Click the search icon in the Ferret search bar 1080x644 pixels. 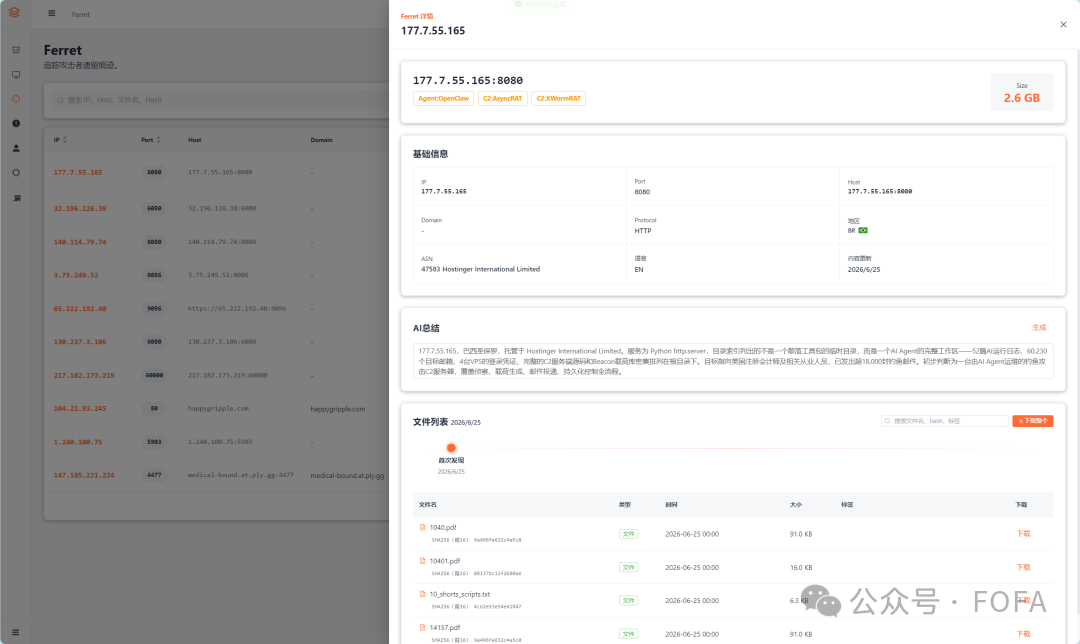(x=60, y=101)
